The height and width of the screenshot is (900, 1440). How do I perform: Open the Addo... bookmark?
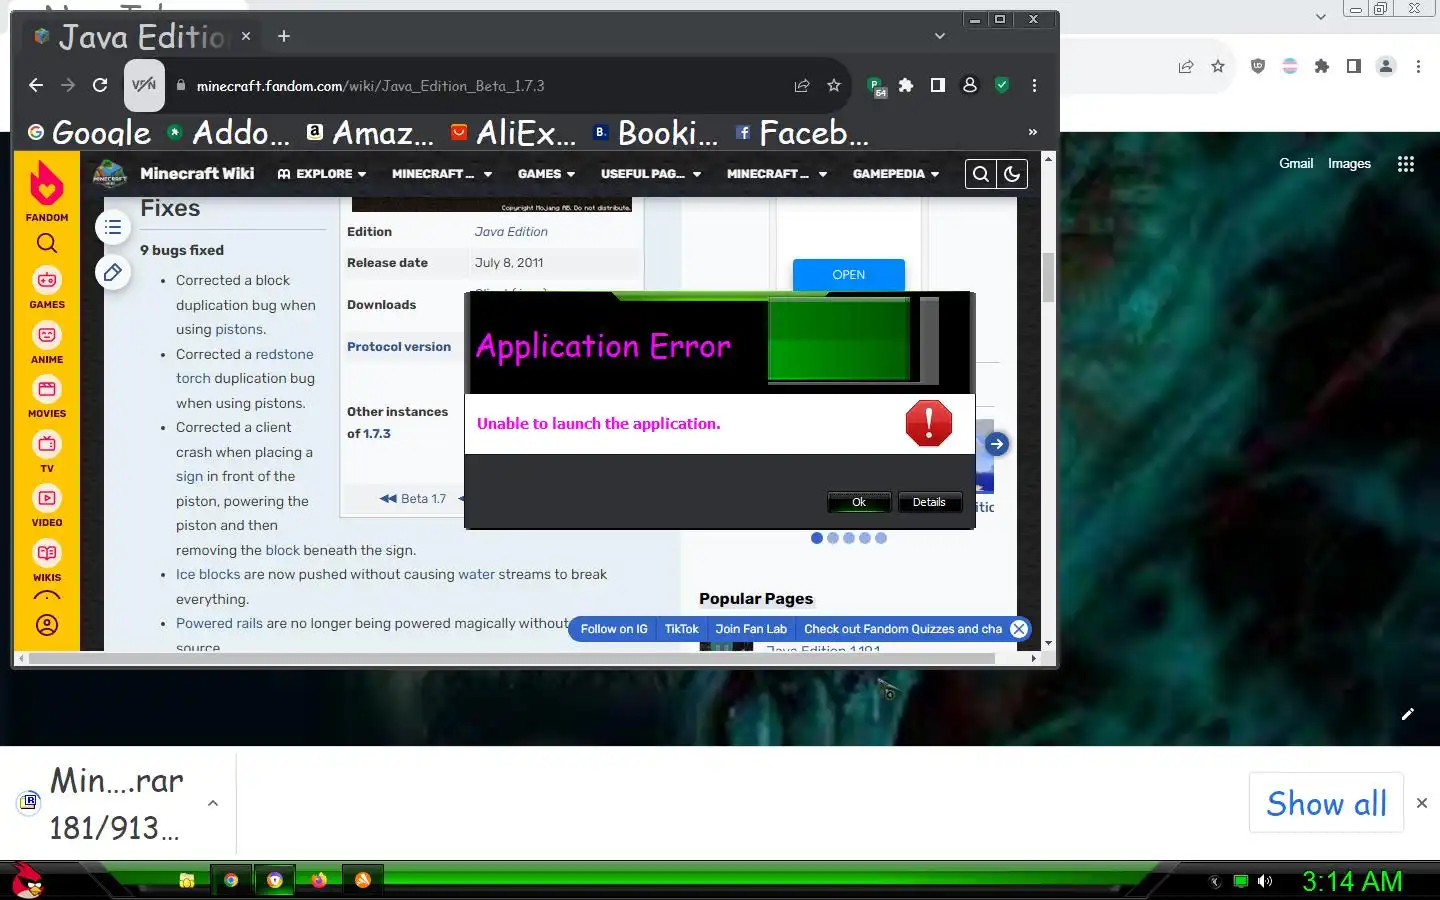click(x=228, y=132)
